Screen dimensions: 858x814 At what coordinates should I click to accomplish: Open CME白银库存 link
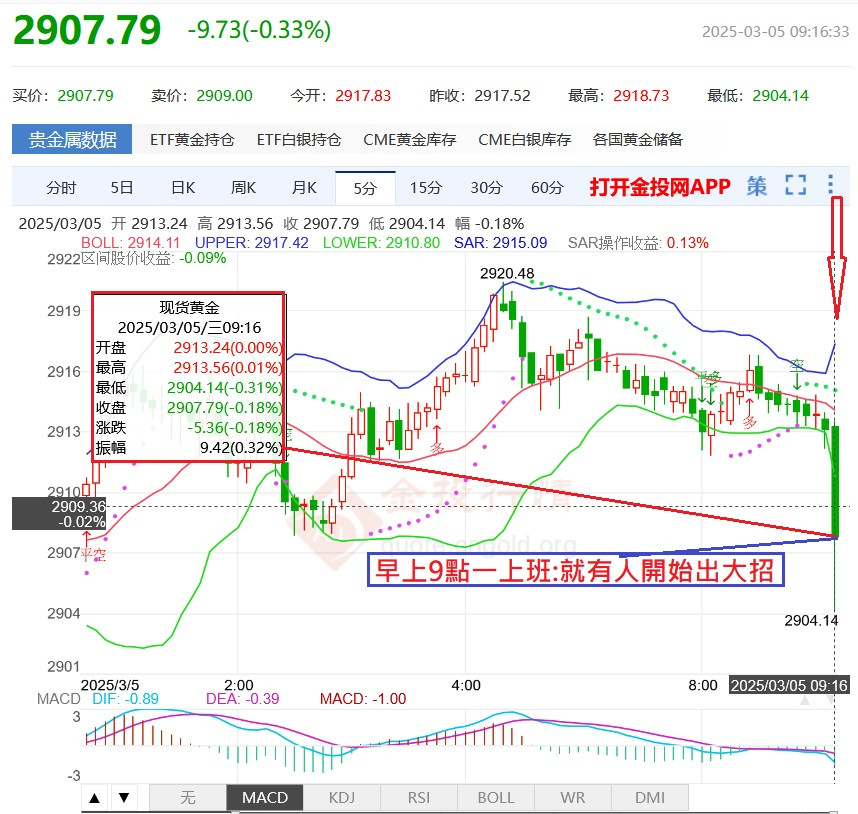(525, 139)
